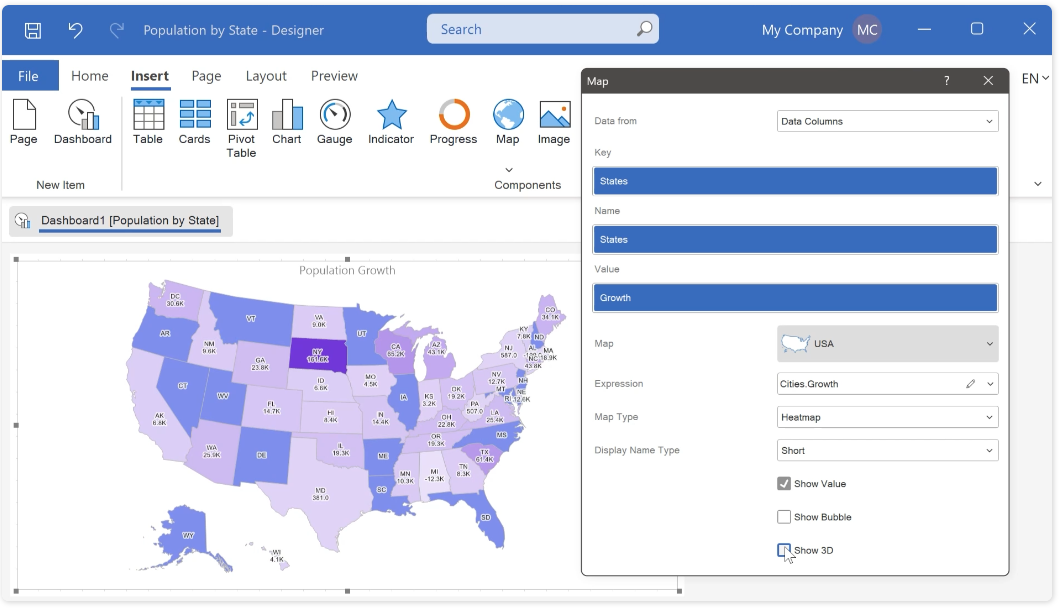
Task: Open the MC user avatar
Action: (x=867, y=30)
